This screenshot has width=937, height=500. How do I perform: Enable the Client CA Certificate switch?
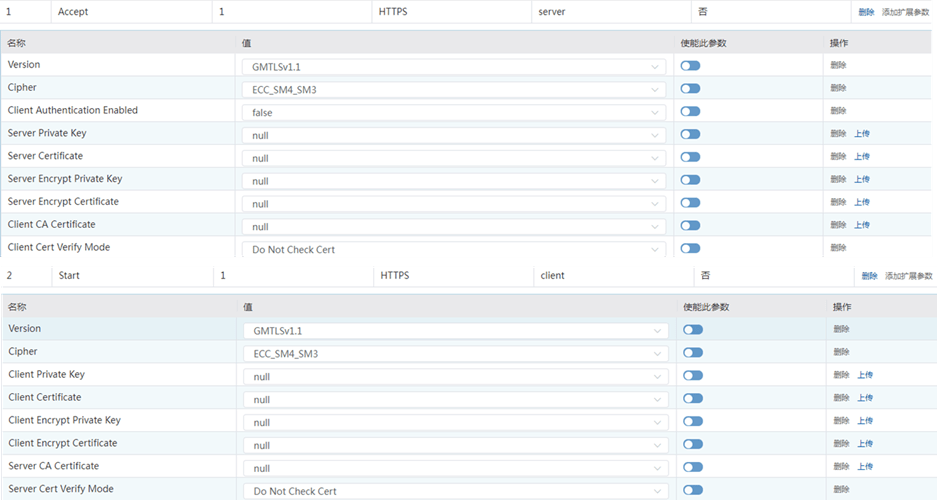(x=690, y=226)
